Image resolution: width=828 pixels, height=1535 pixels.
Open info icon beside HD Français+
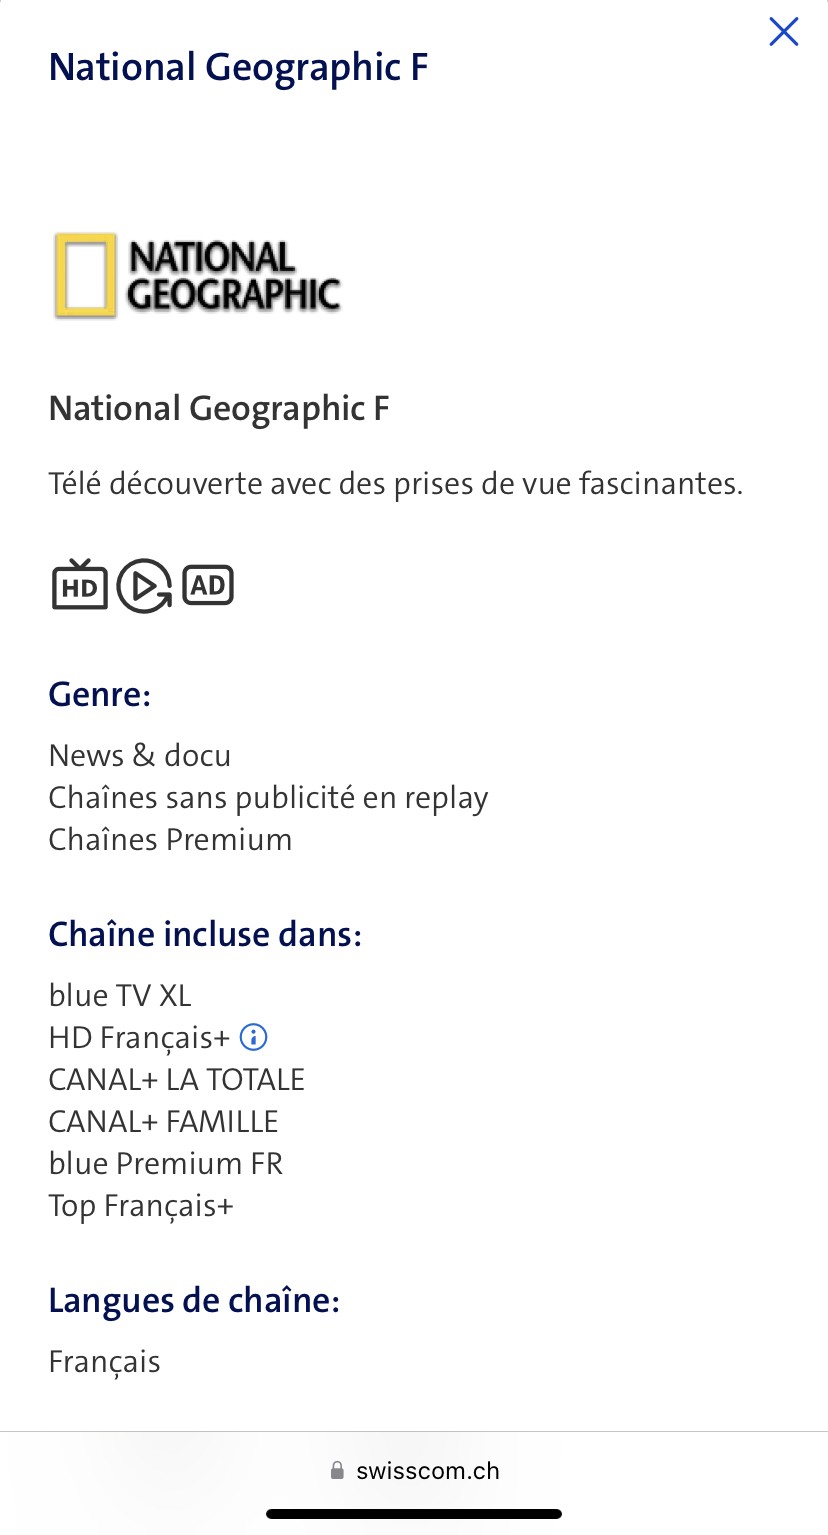254,1037
